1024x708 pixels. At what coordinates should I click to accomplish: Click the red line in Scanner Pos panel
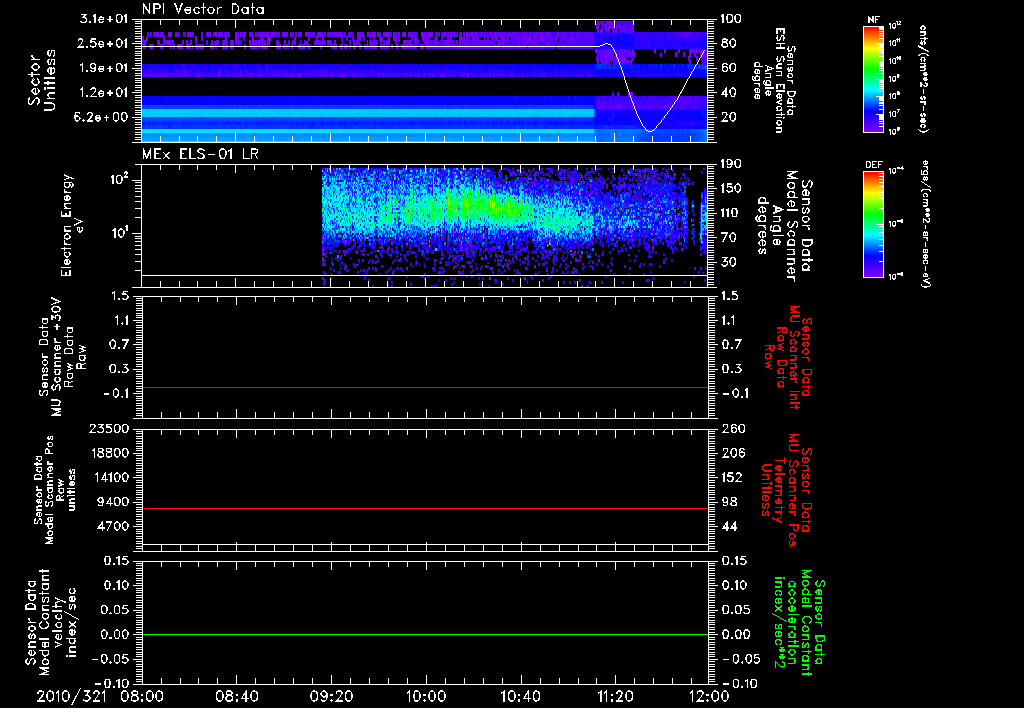pos(425,508)
